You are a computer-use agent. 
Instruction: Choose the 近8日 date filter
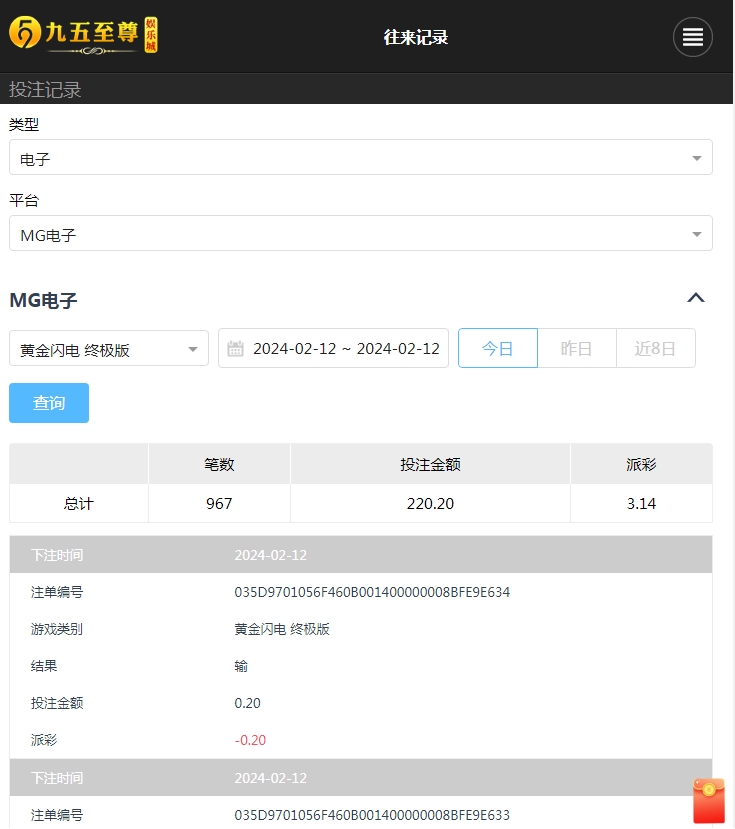click(655, 348)
